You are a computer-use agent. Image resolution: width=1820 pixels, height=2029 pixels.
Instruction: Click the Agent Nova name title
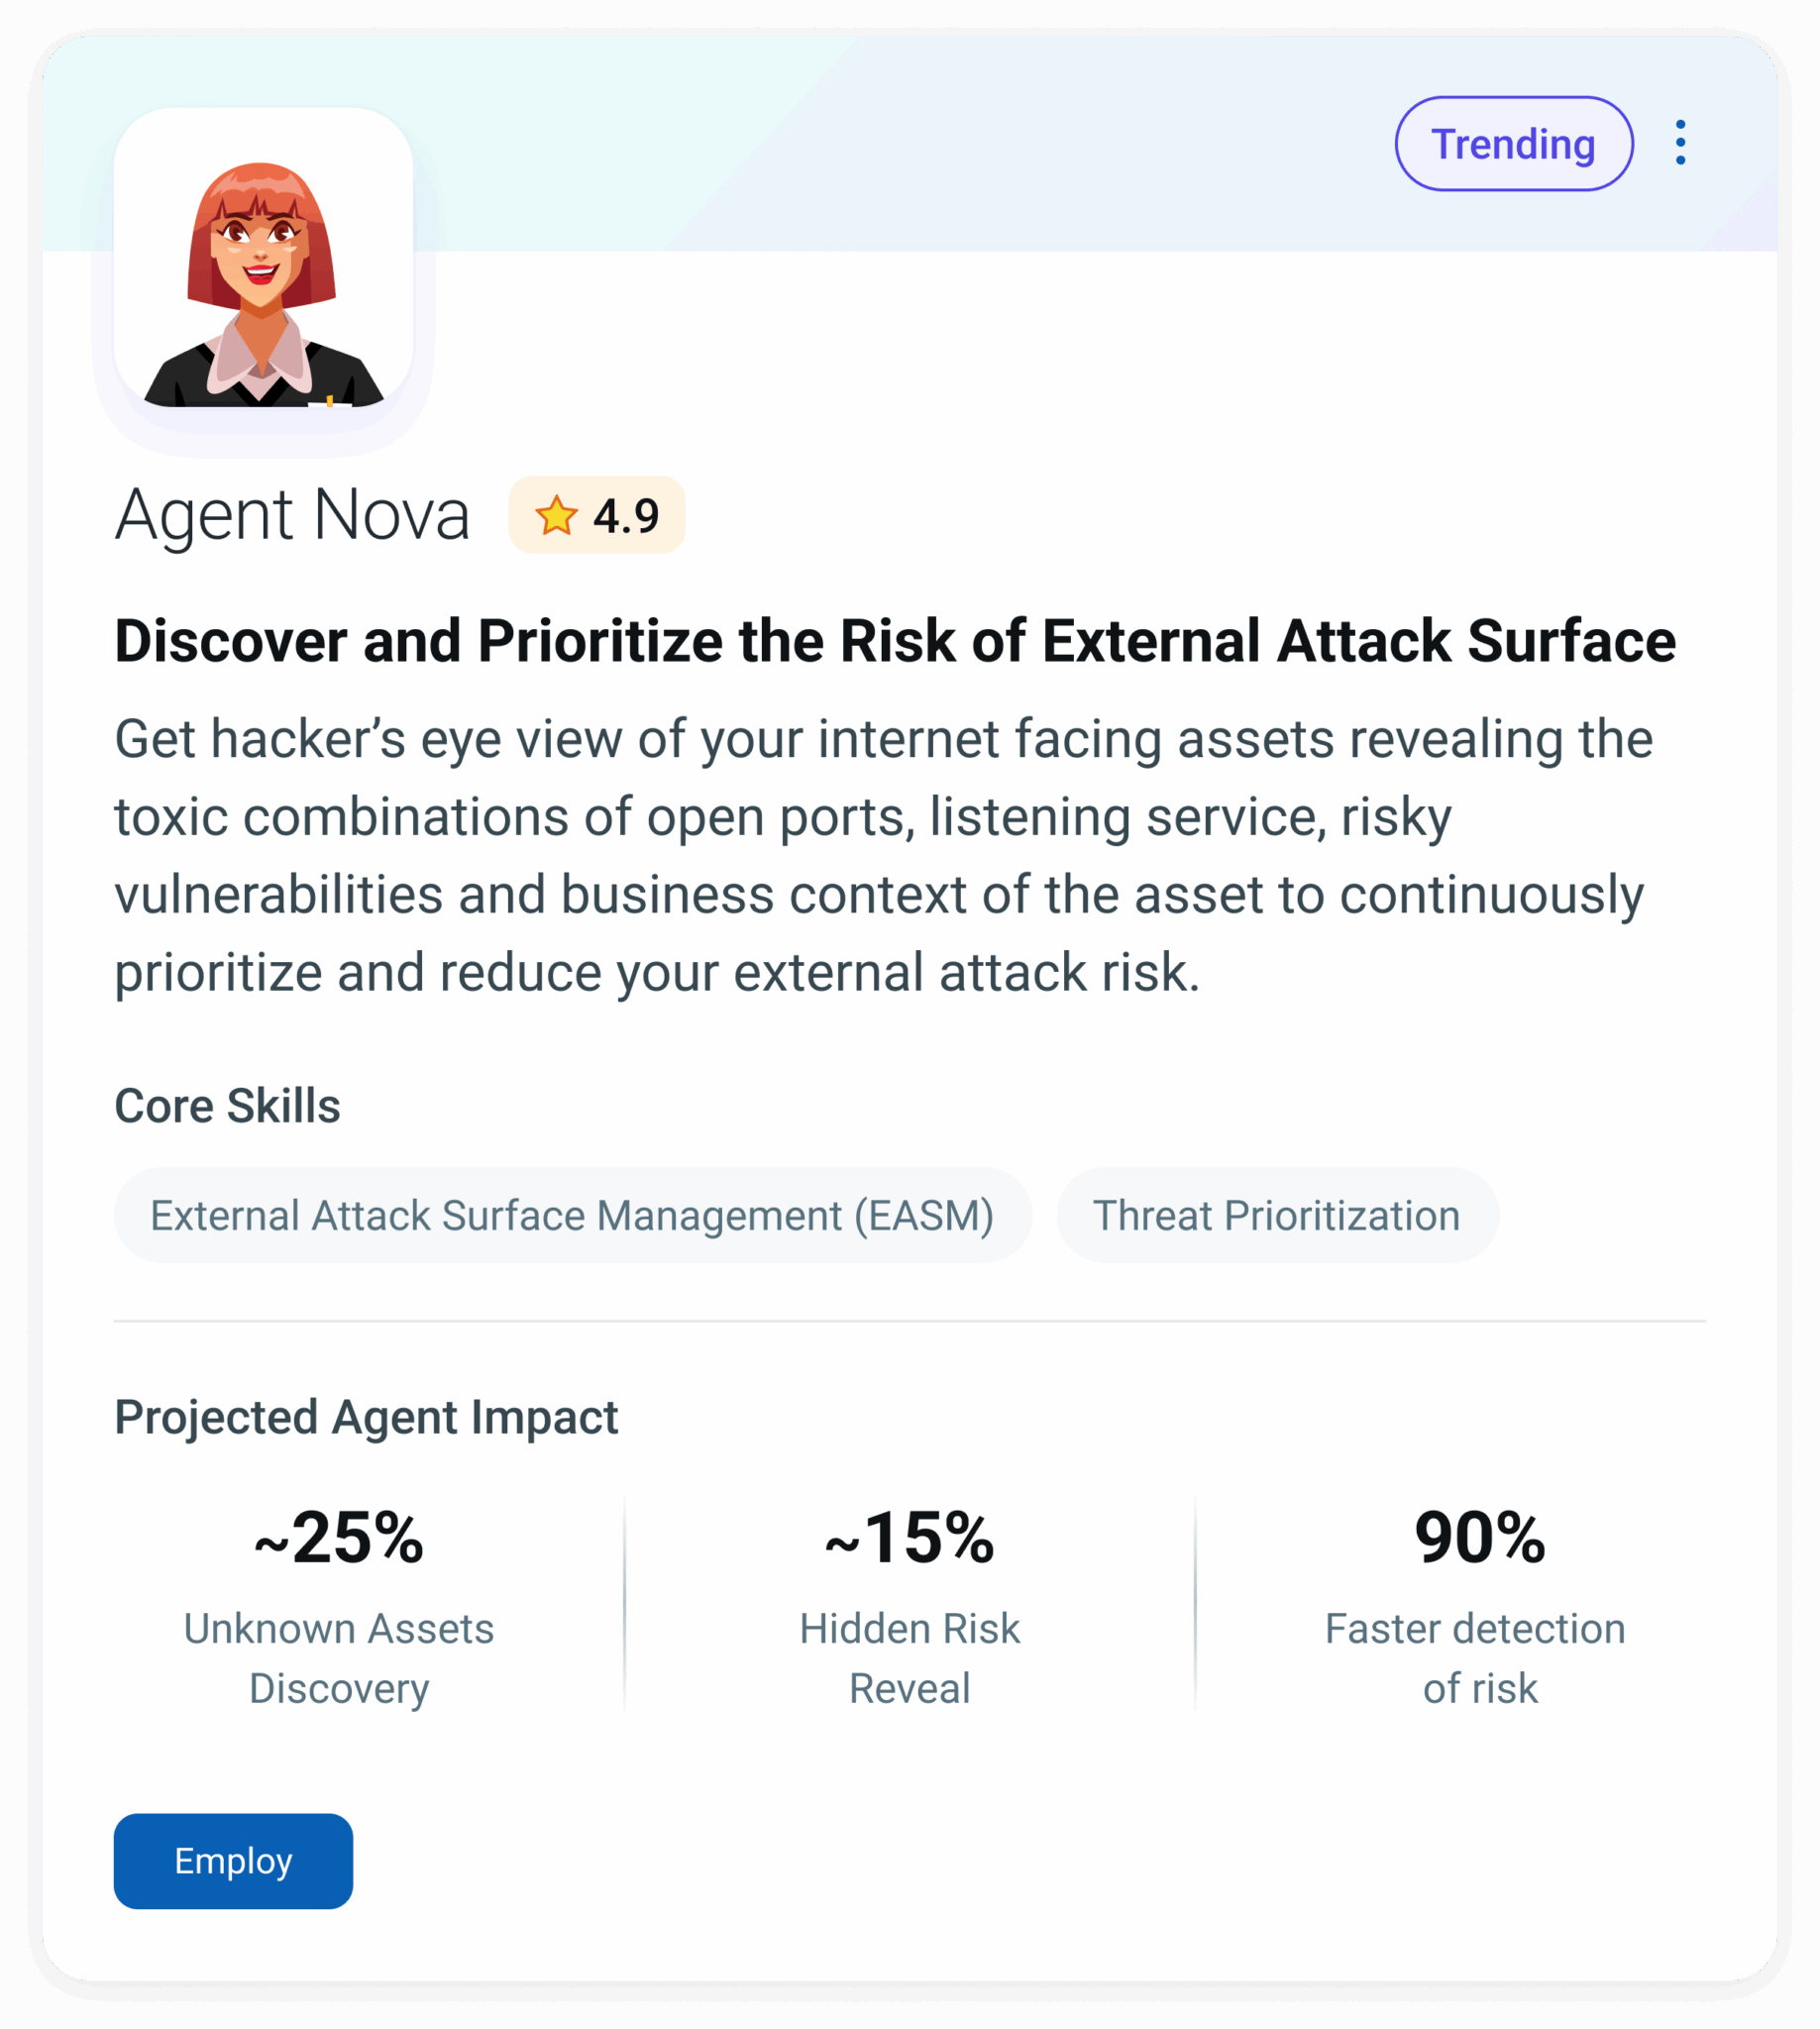pyautogui.click(x=292, y=515)
